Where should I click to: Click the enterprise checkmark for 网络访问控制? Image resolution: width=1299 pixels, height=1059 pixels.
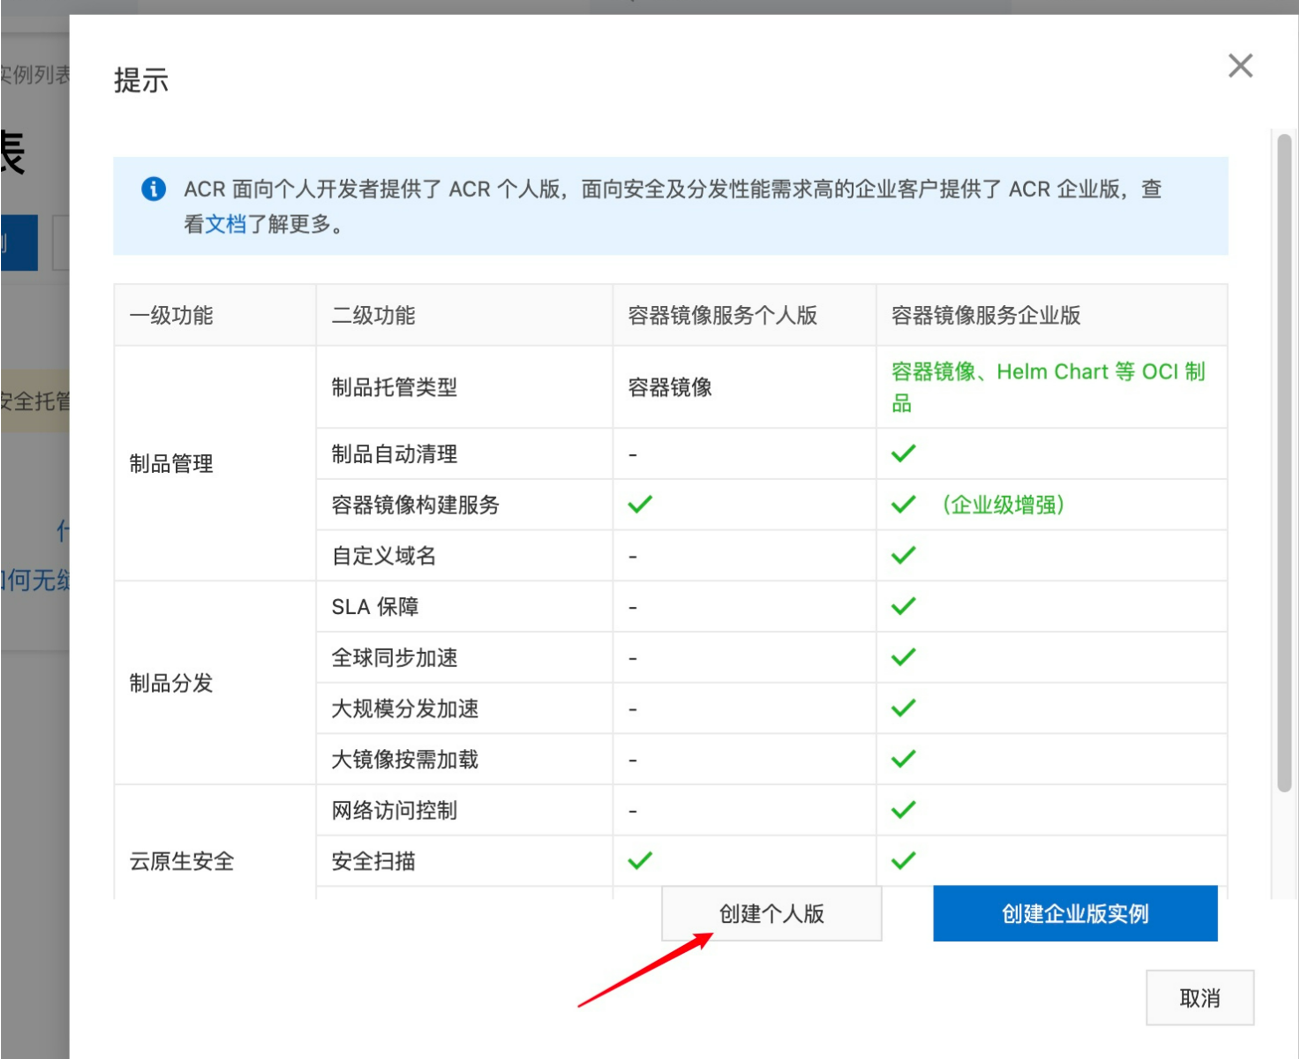click(x=903, y=810)
